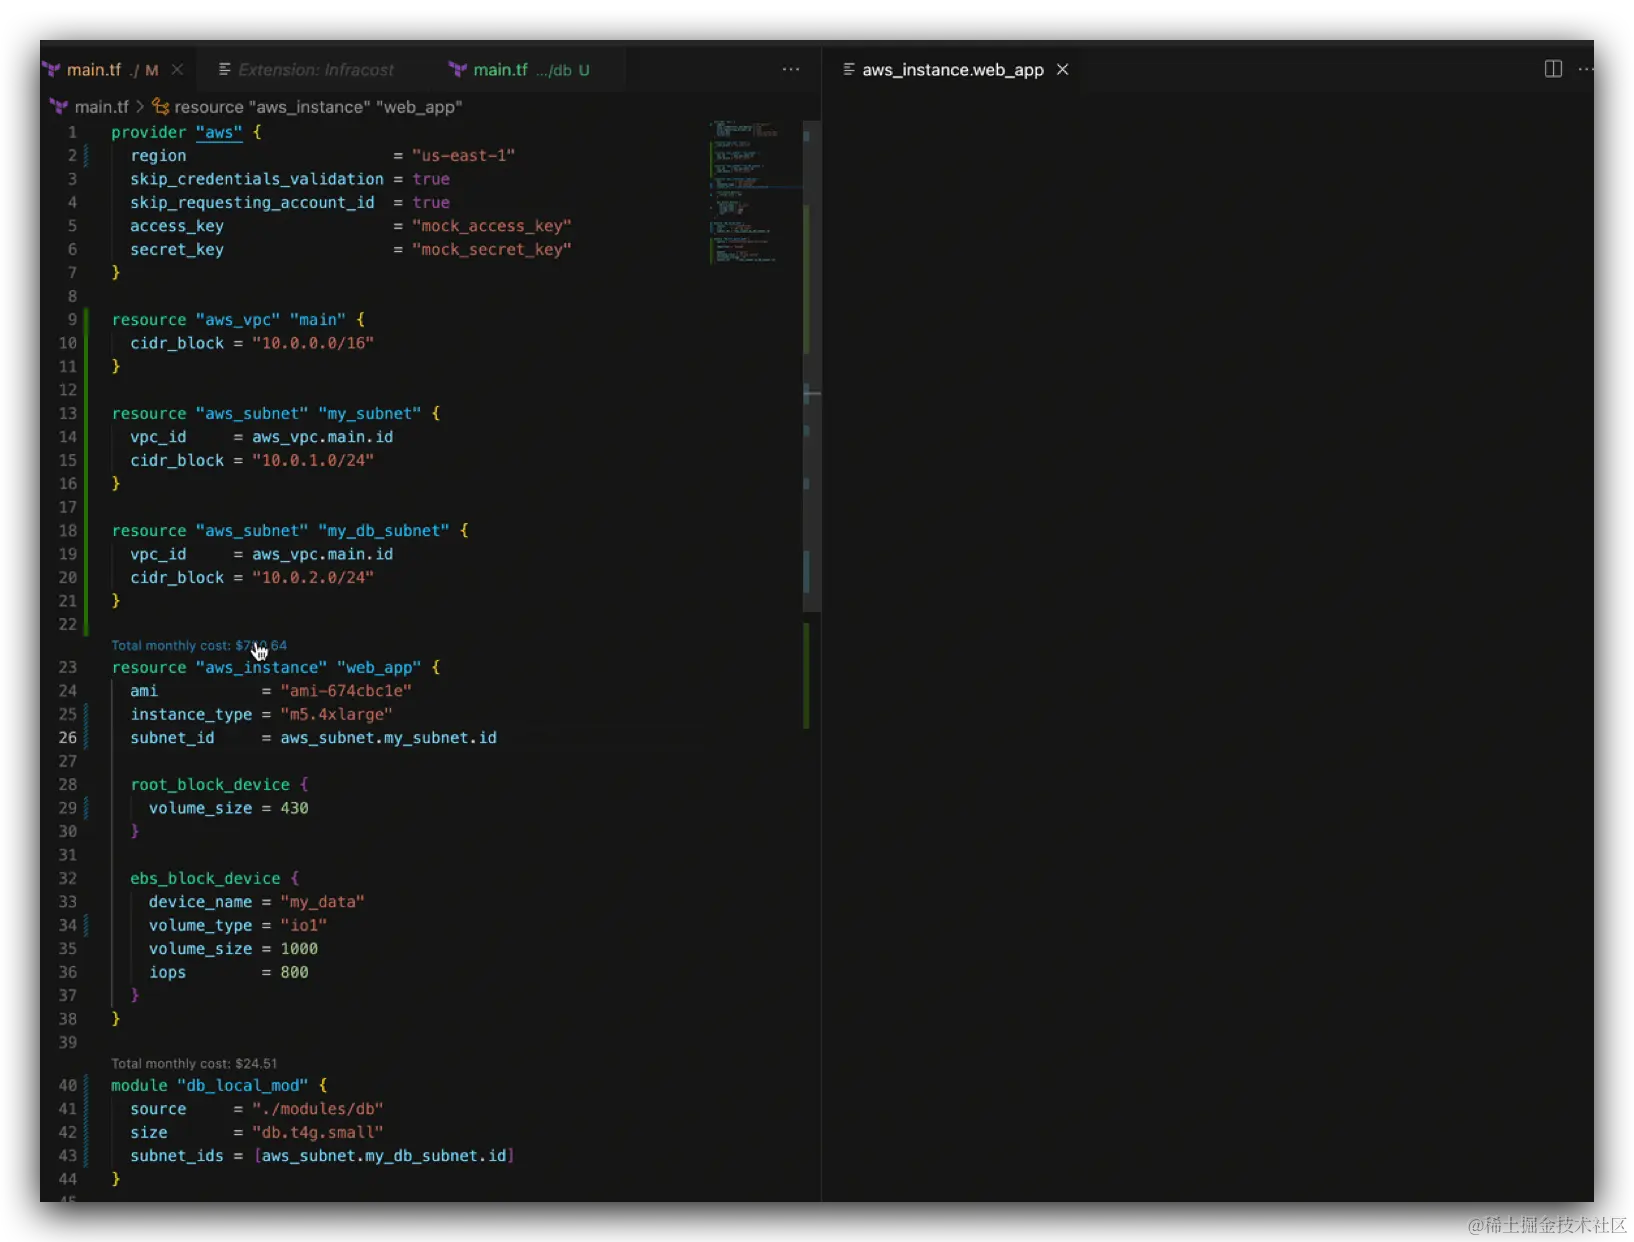The height and width of the screenshot is (1242, 1634).
Task: Click the "./modules/db" source value
Action: pyautogui.click(x=318, y=1109)
